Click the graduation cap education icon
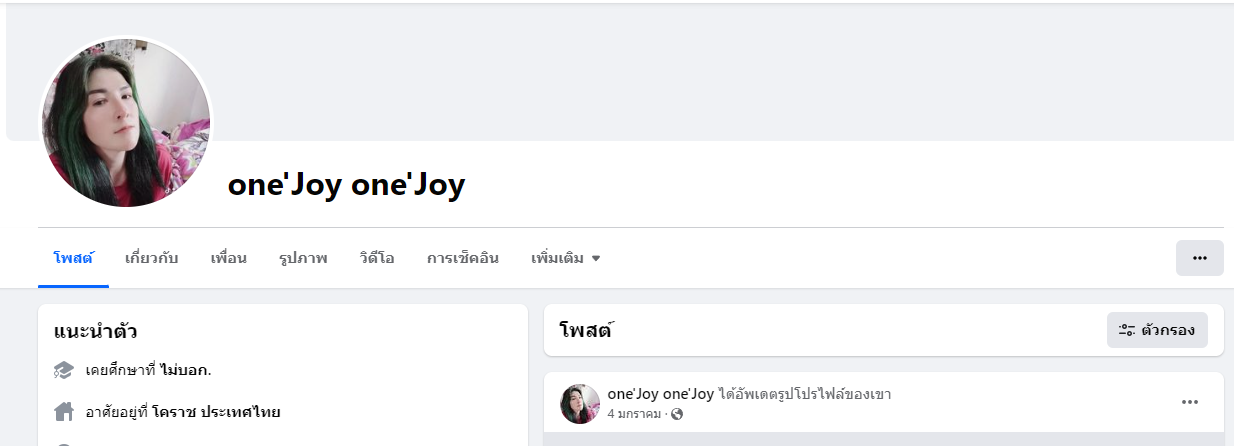1234x446 pixels. coord(64,370)
